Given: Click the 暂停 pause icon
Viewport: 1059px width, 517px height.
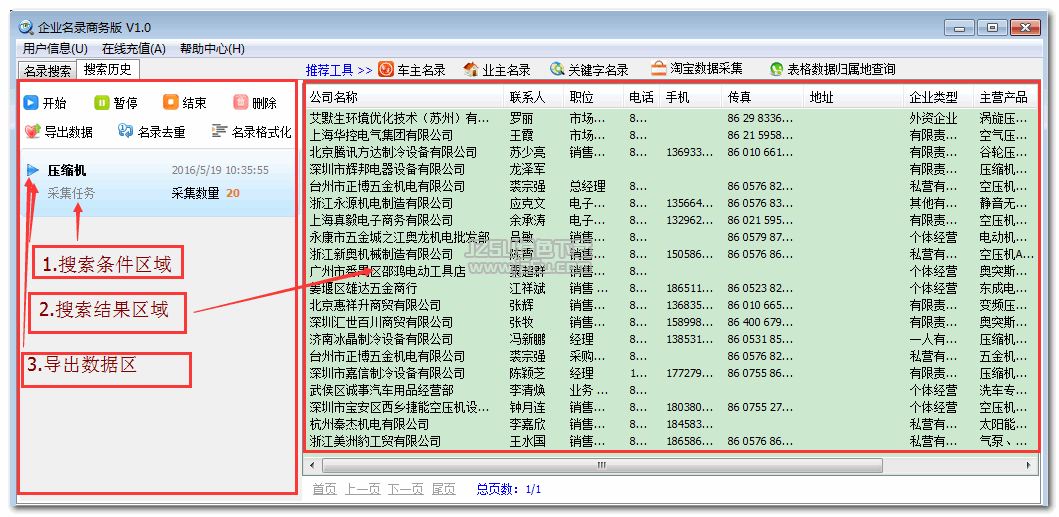Looking at the screenshot, I should pyautogui.click(x=101, y=103).
